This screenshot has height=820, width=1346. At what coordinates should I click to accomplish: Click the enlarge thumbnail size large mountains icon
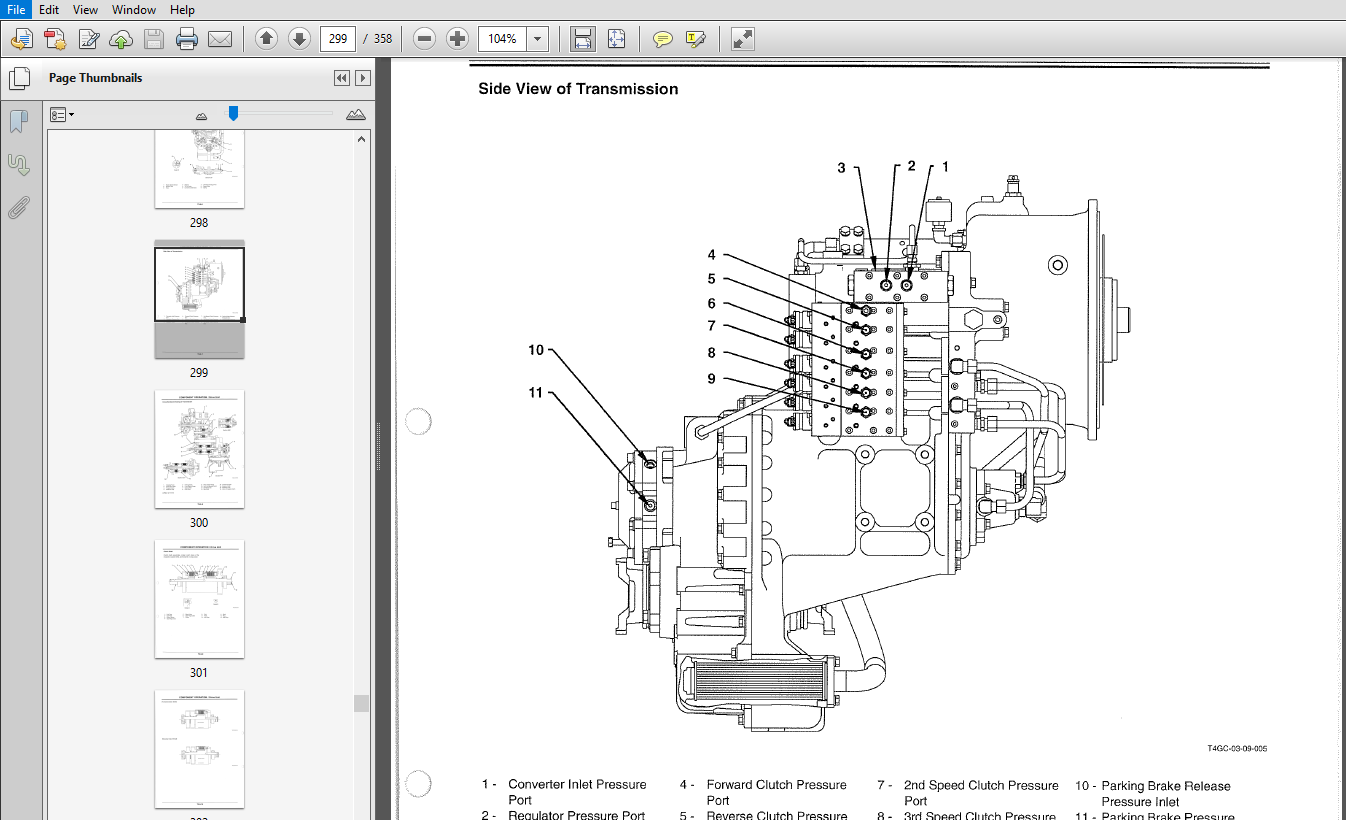coord(356,115)
